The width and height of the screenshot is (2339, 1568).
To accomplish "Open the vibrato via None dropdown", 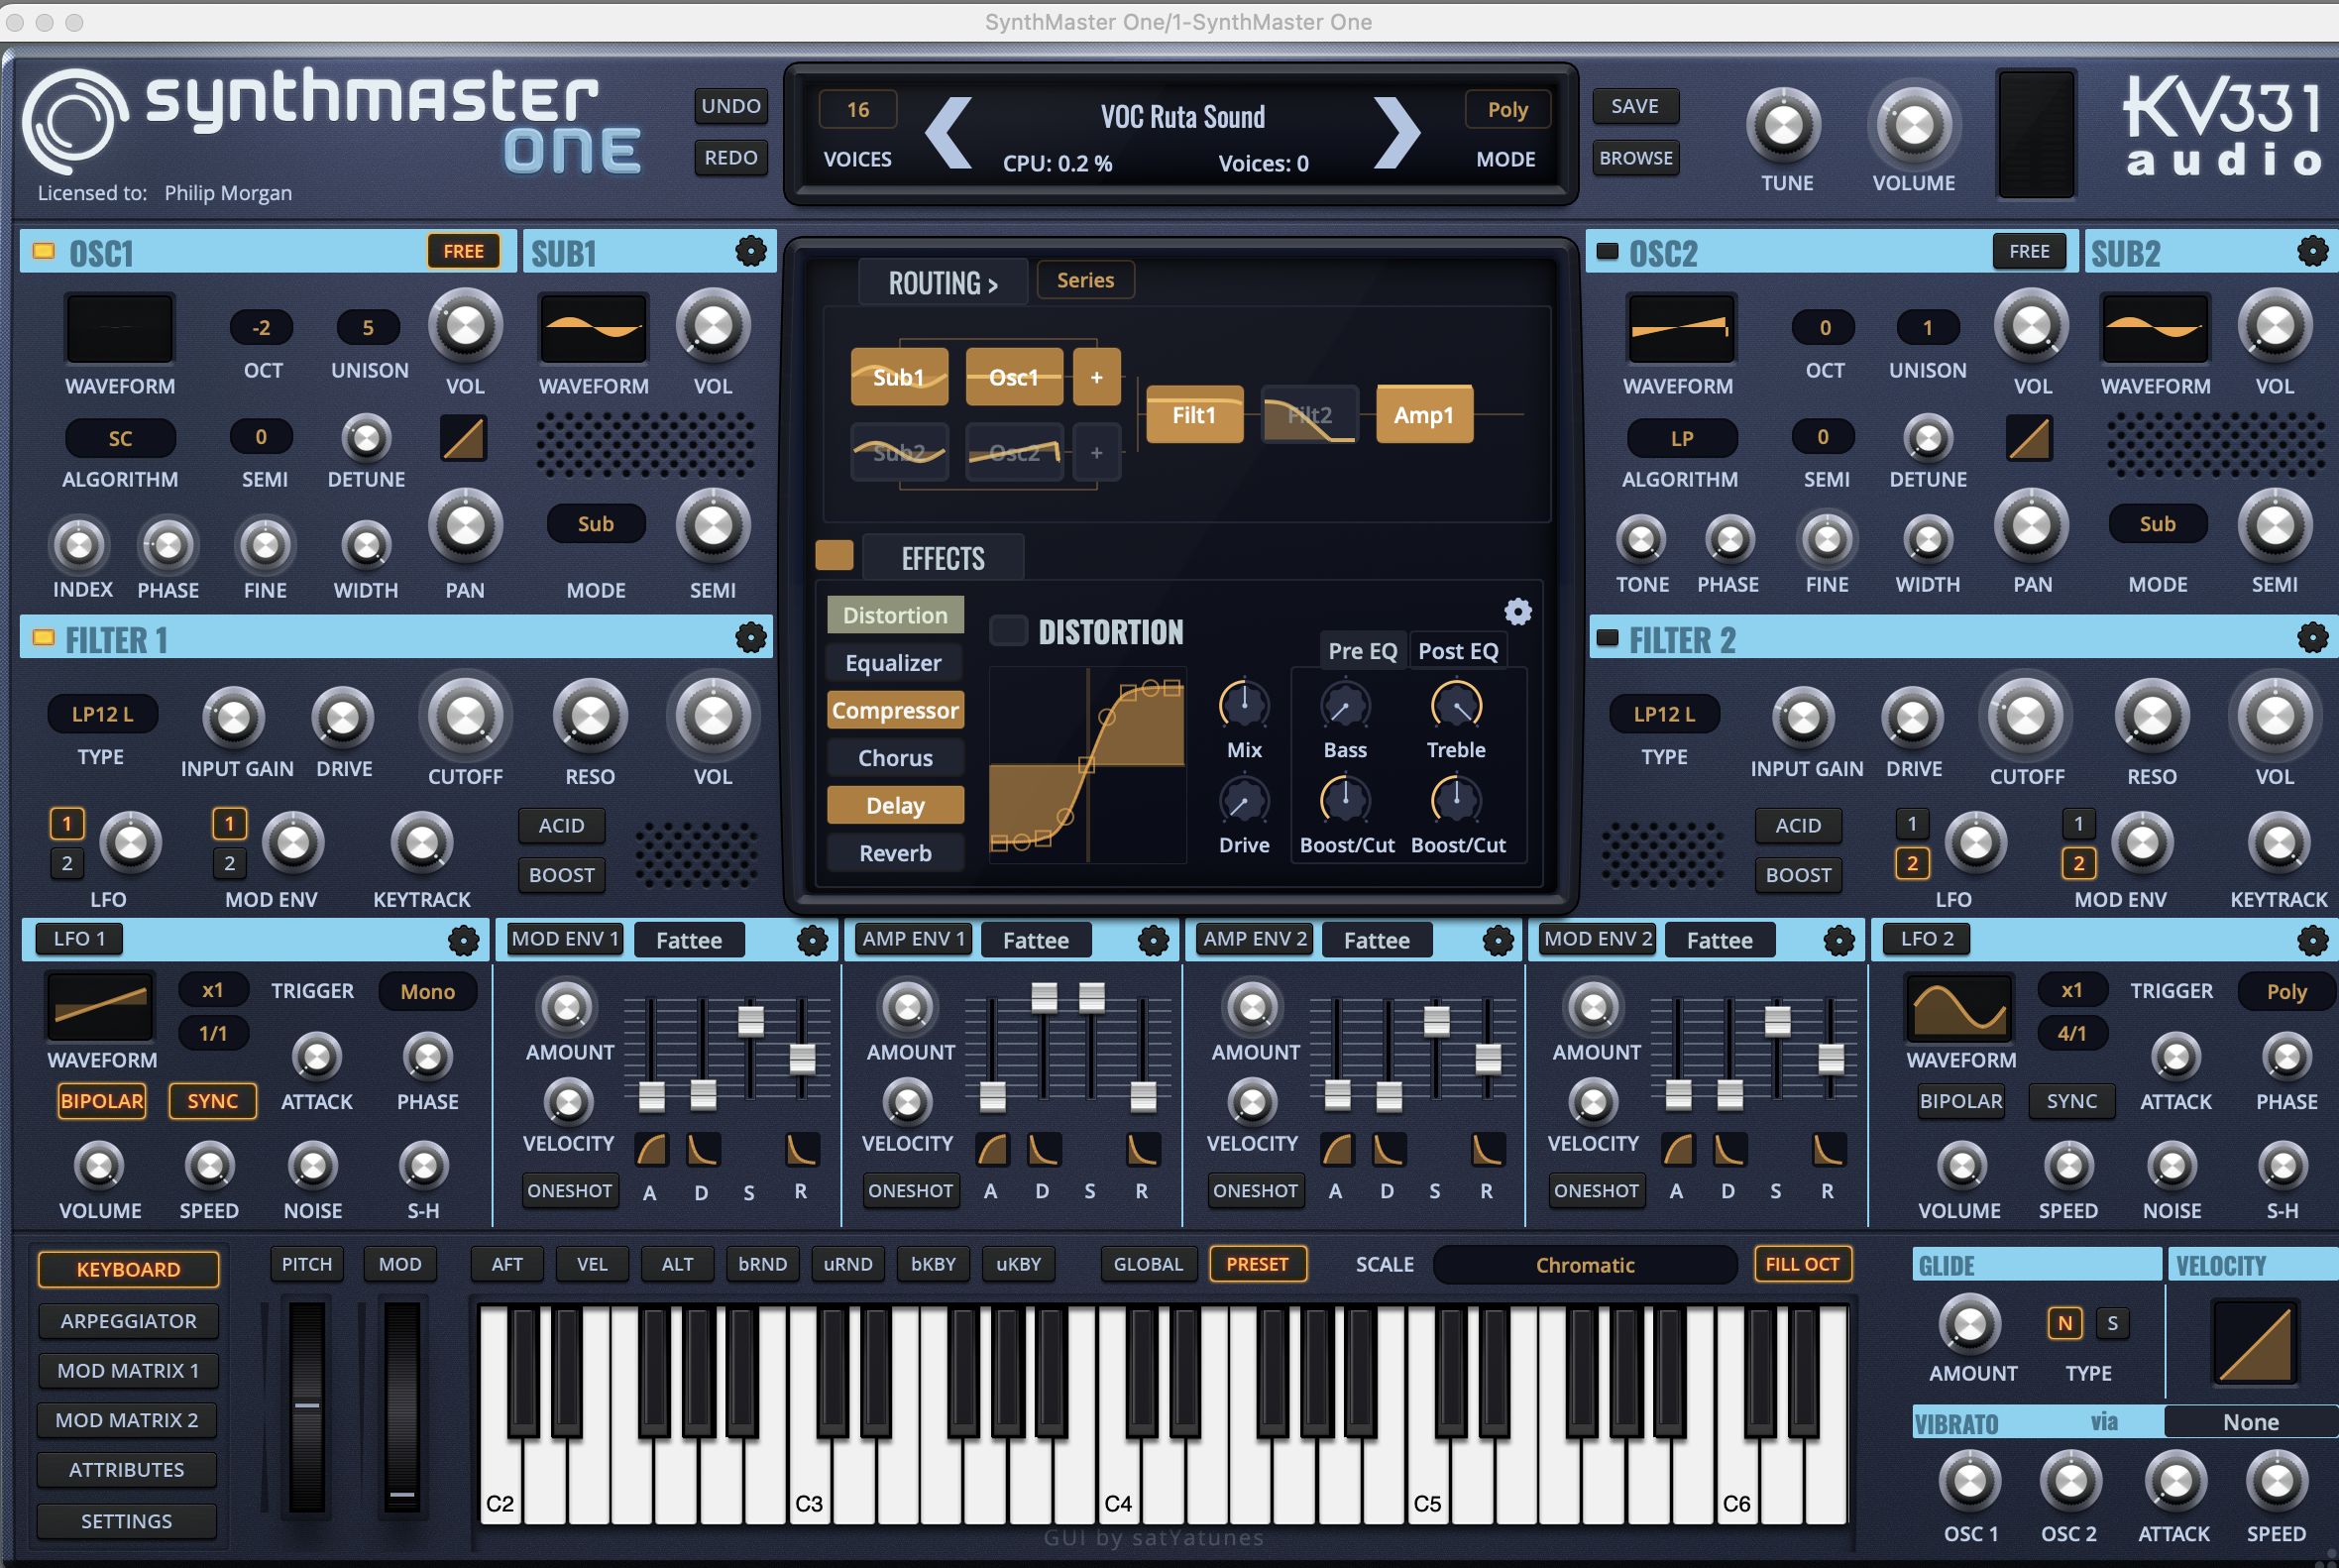I will 2250,1422.
